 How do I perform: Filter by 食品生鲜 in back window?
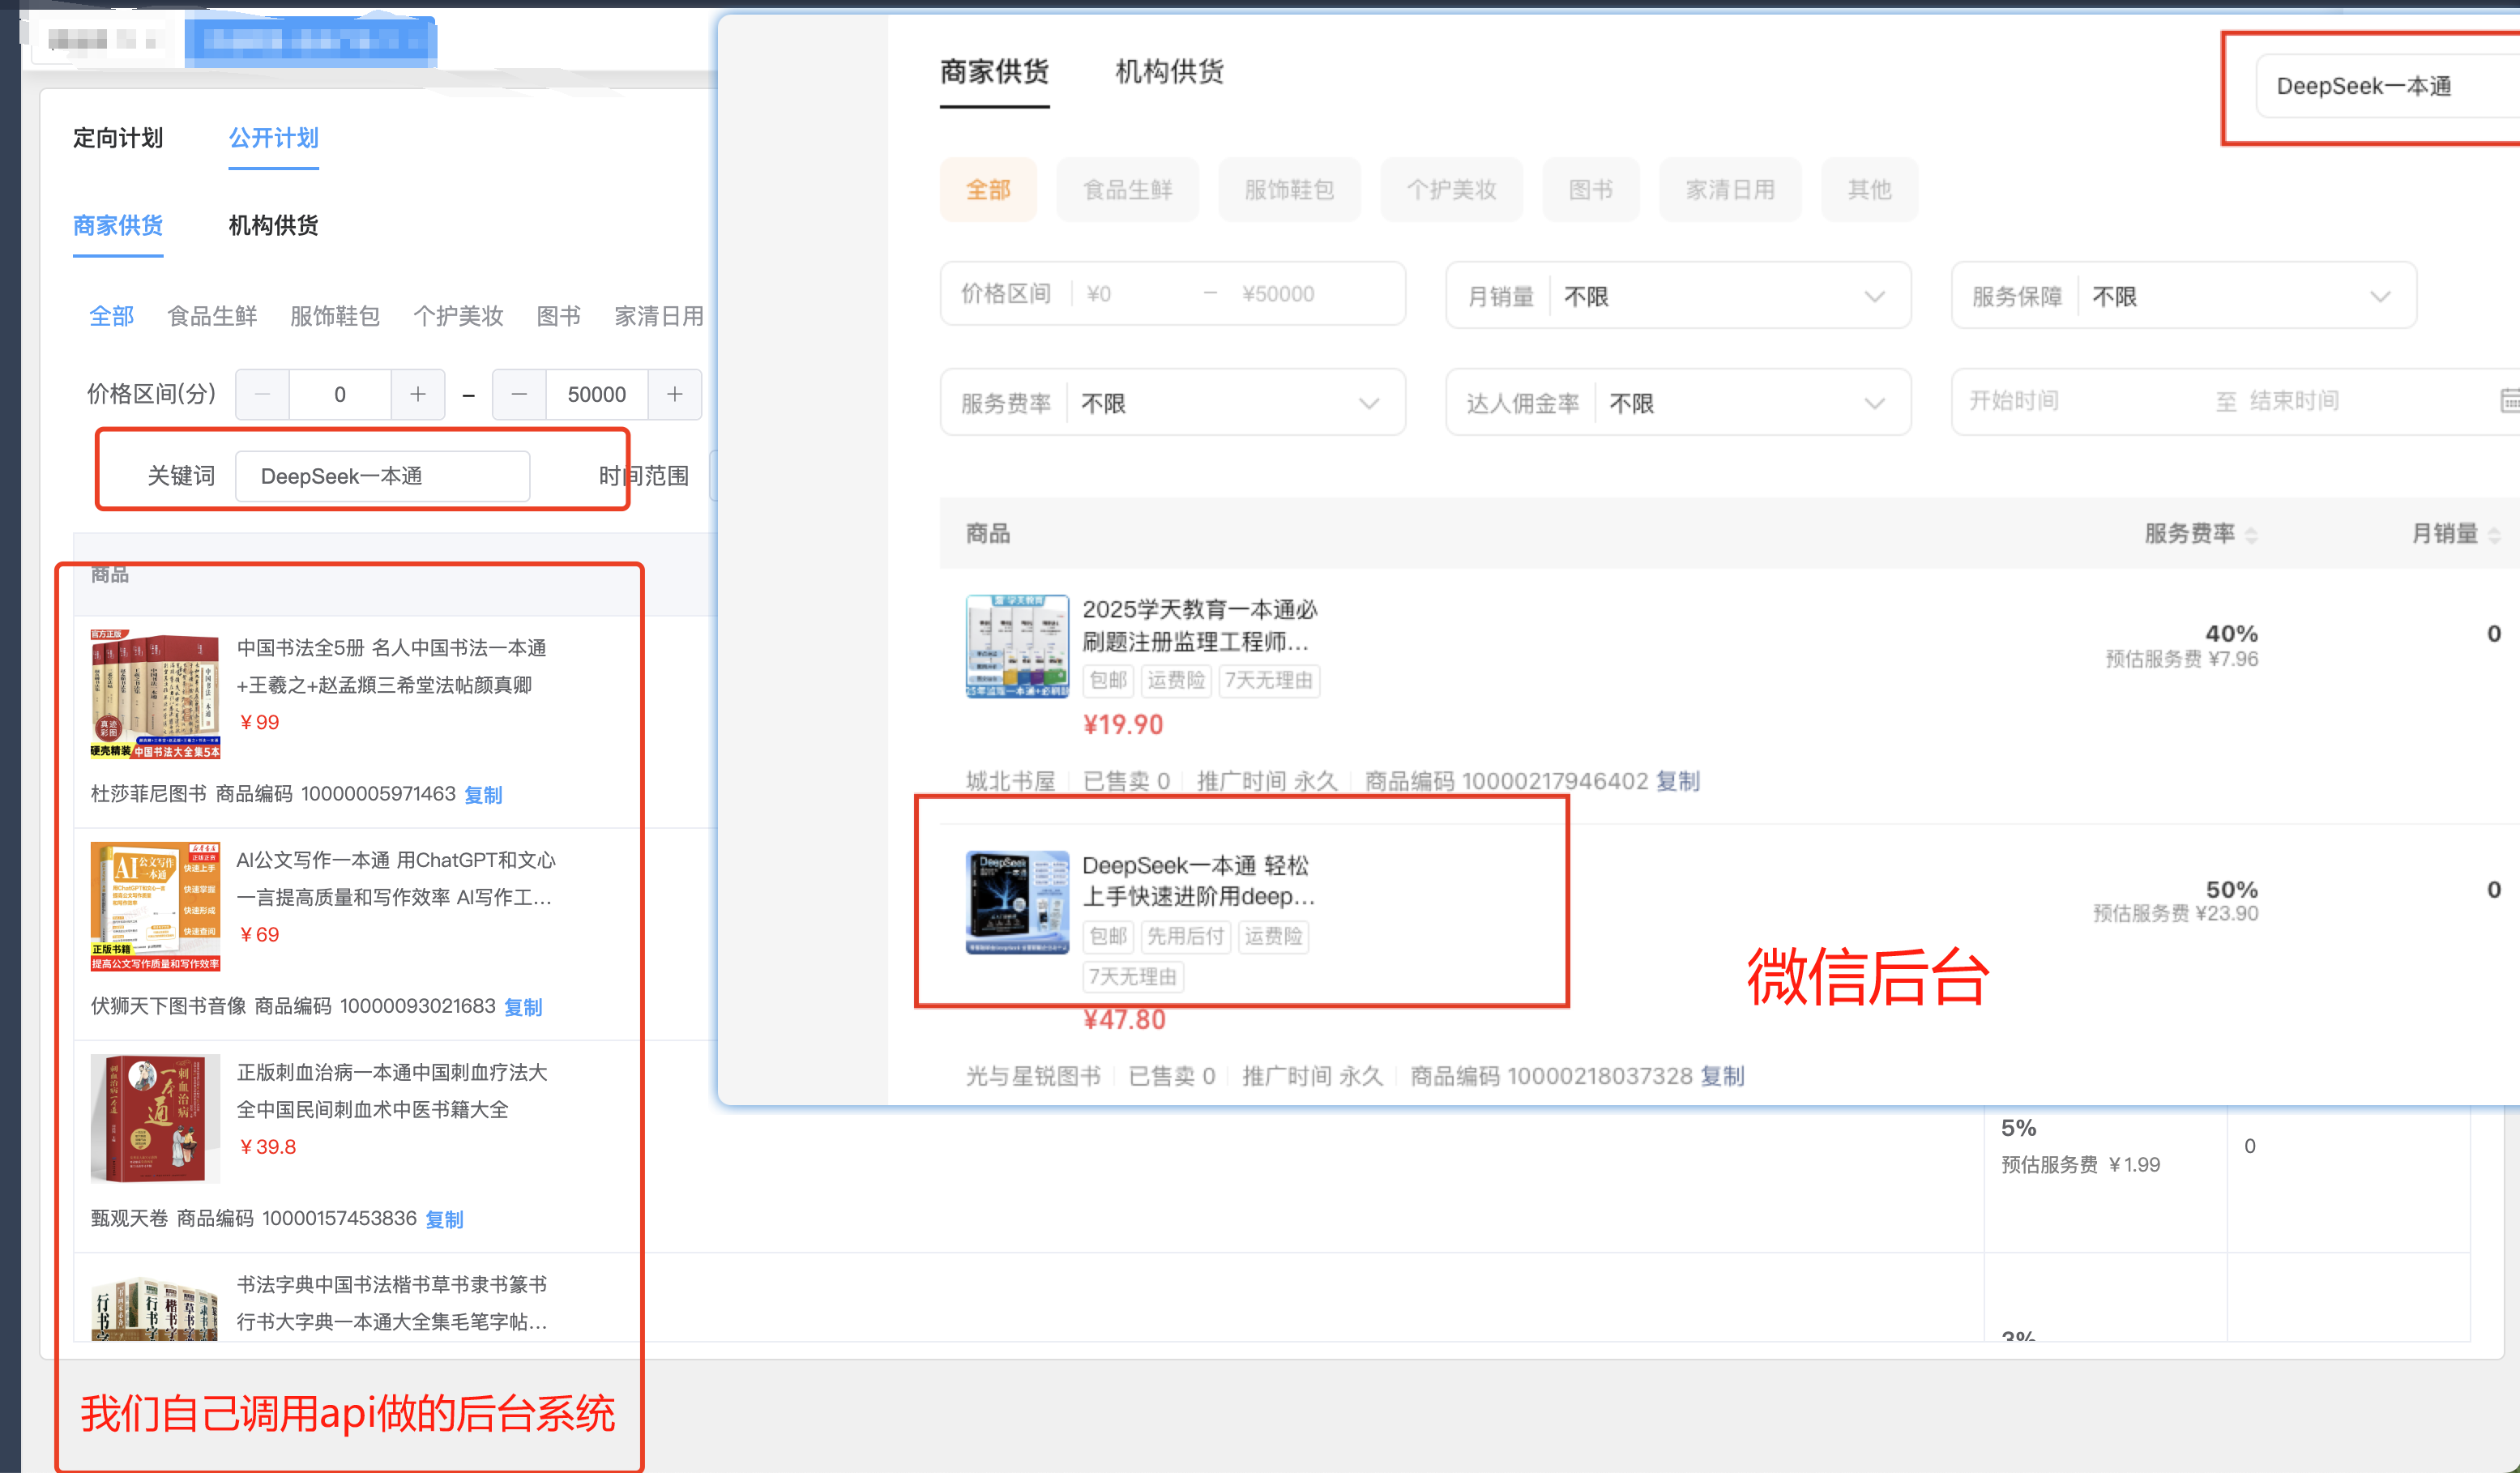(x=212, y=316)
